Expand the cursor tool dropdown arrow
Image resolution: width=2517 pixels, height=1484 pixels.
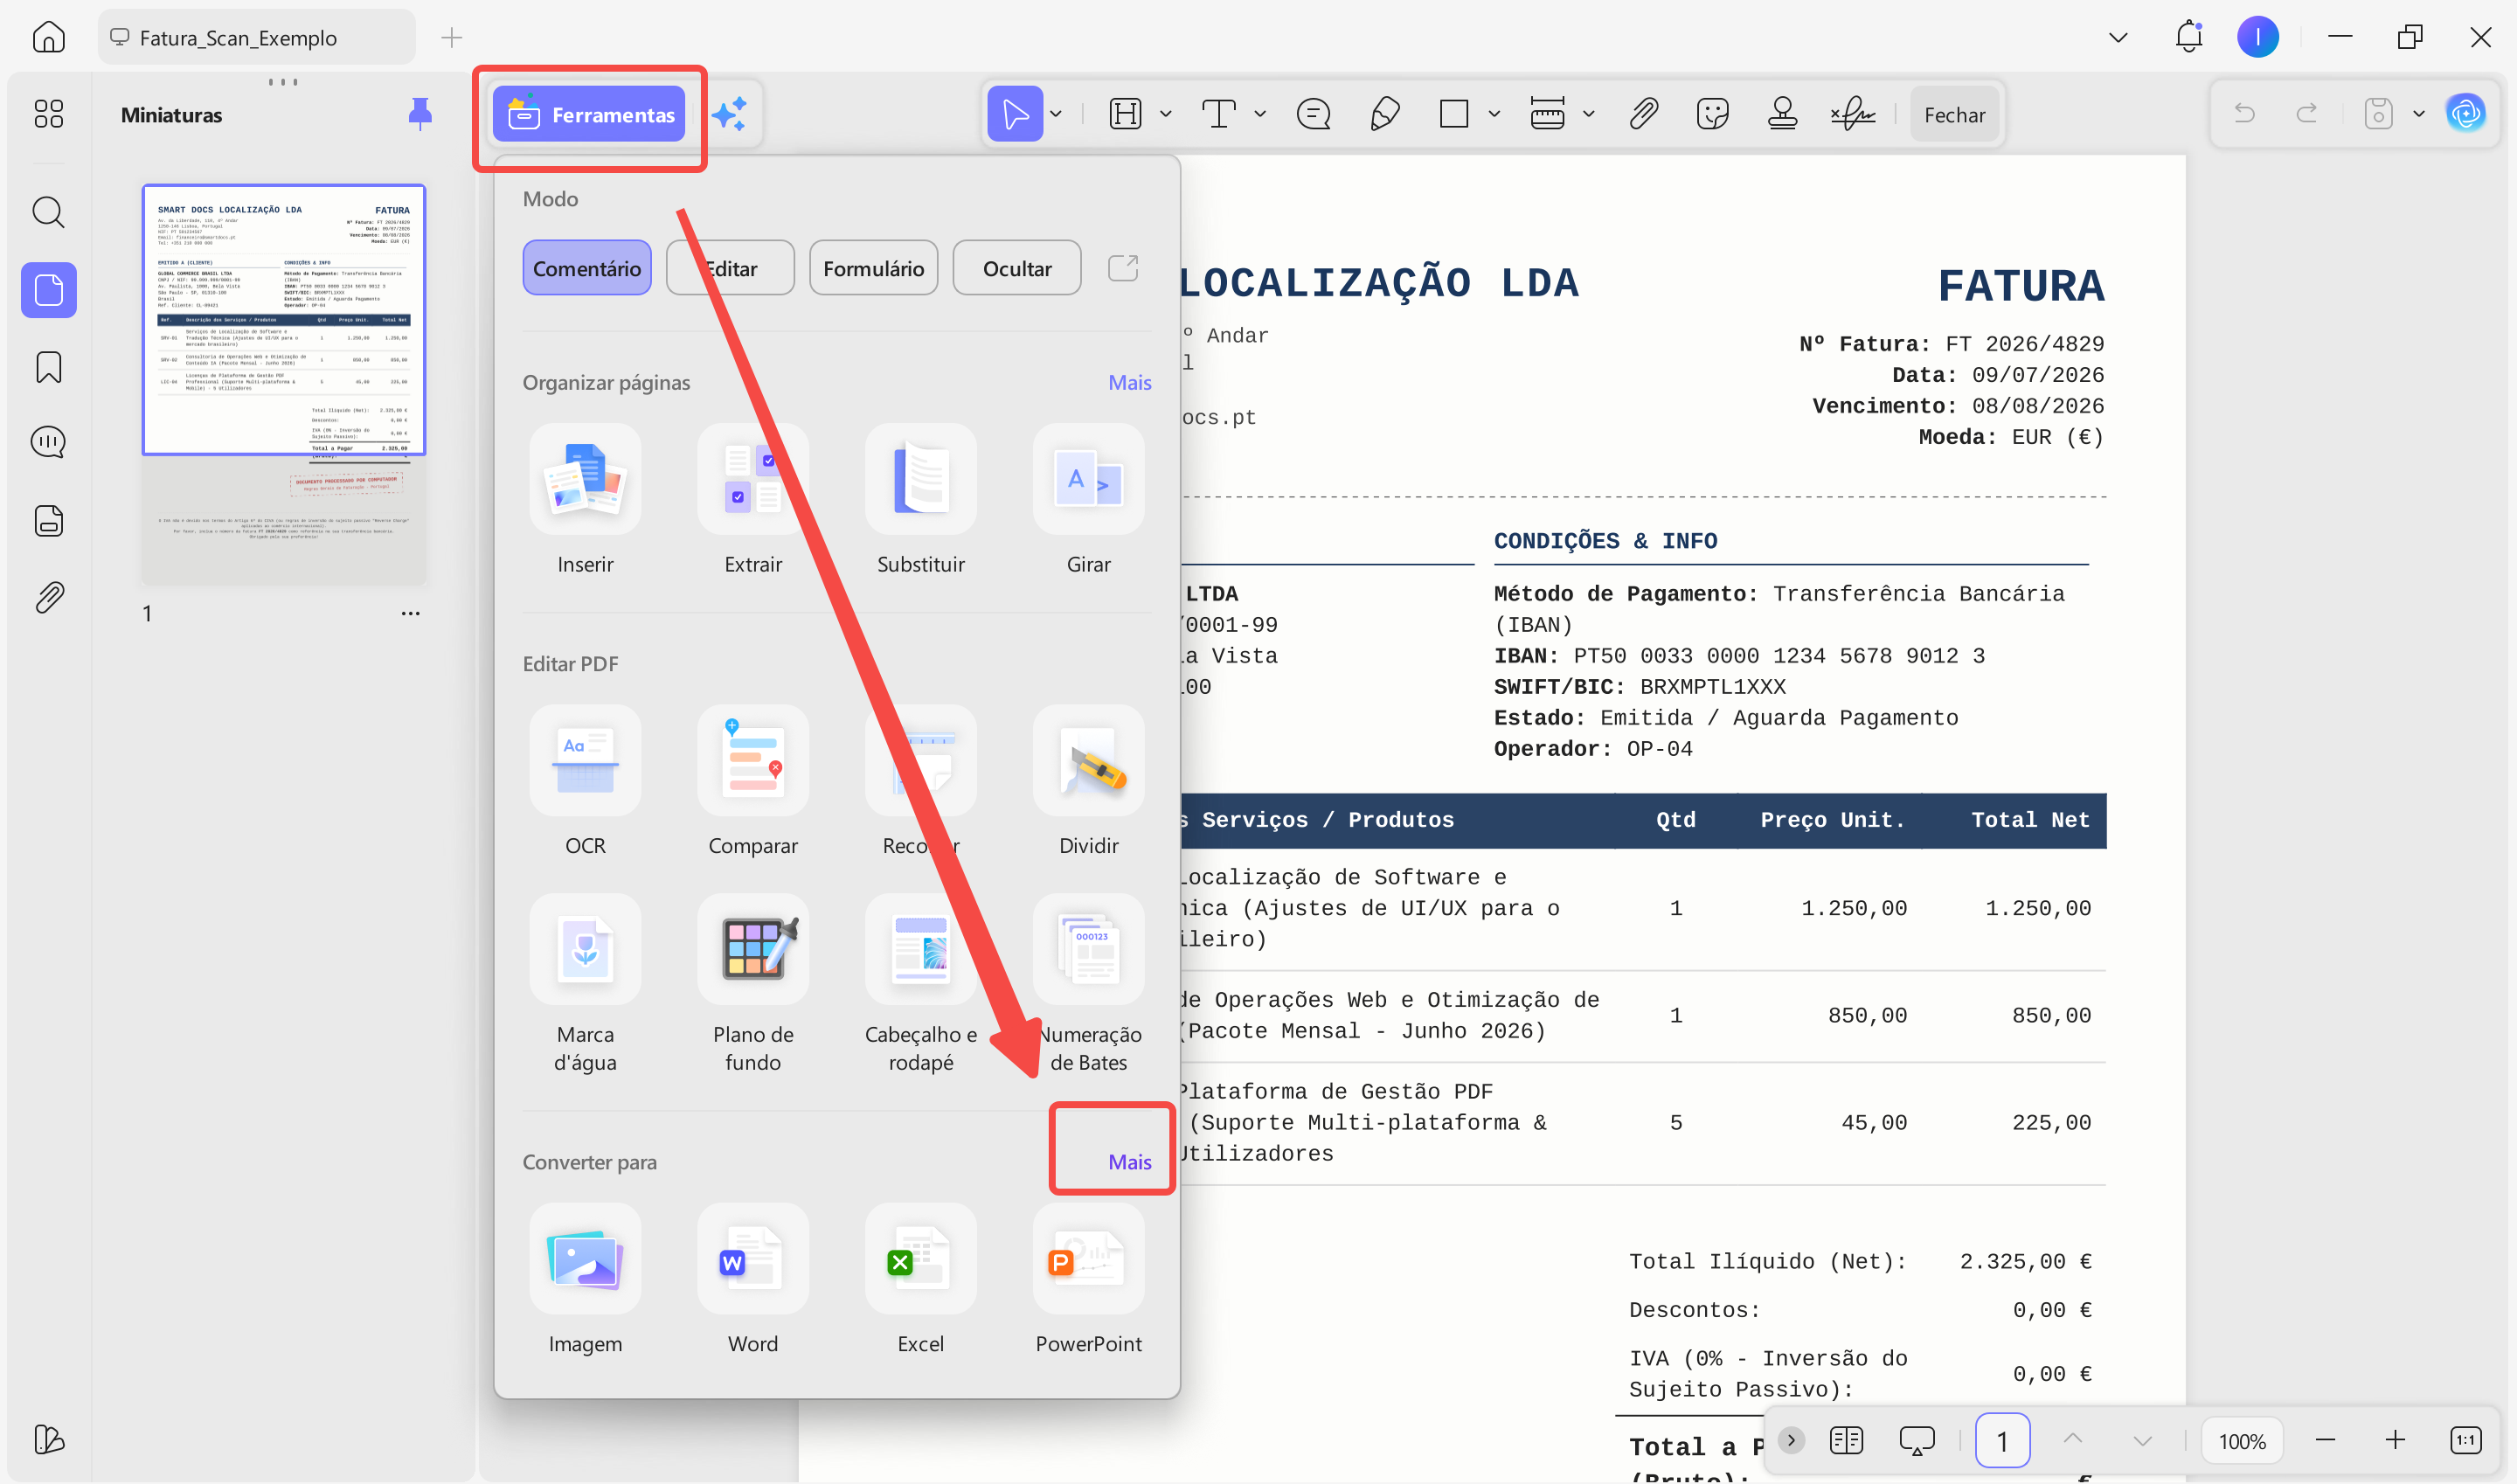1056,114
